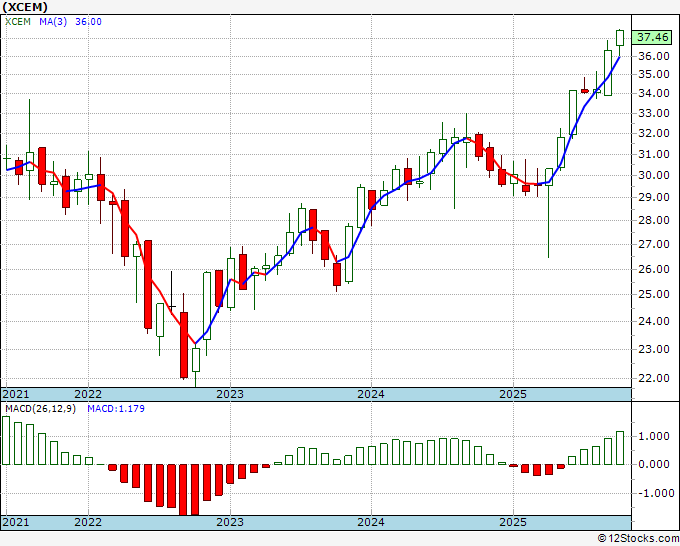
Task: Click the 29.00 price axis label
Action: click(654, 197)
